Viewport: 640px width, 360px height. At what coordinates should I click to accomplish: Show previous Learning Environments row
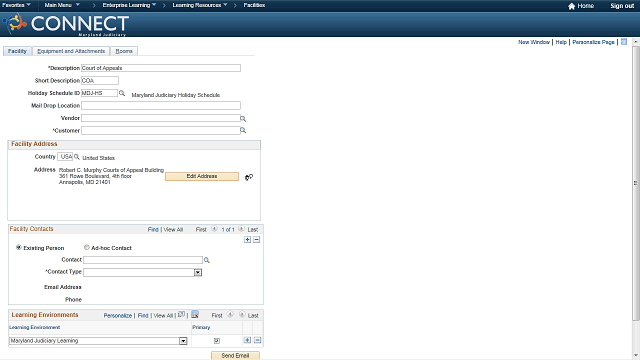230,315
